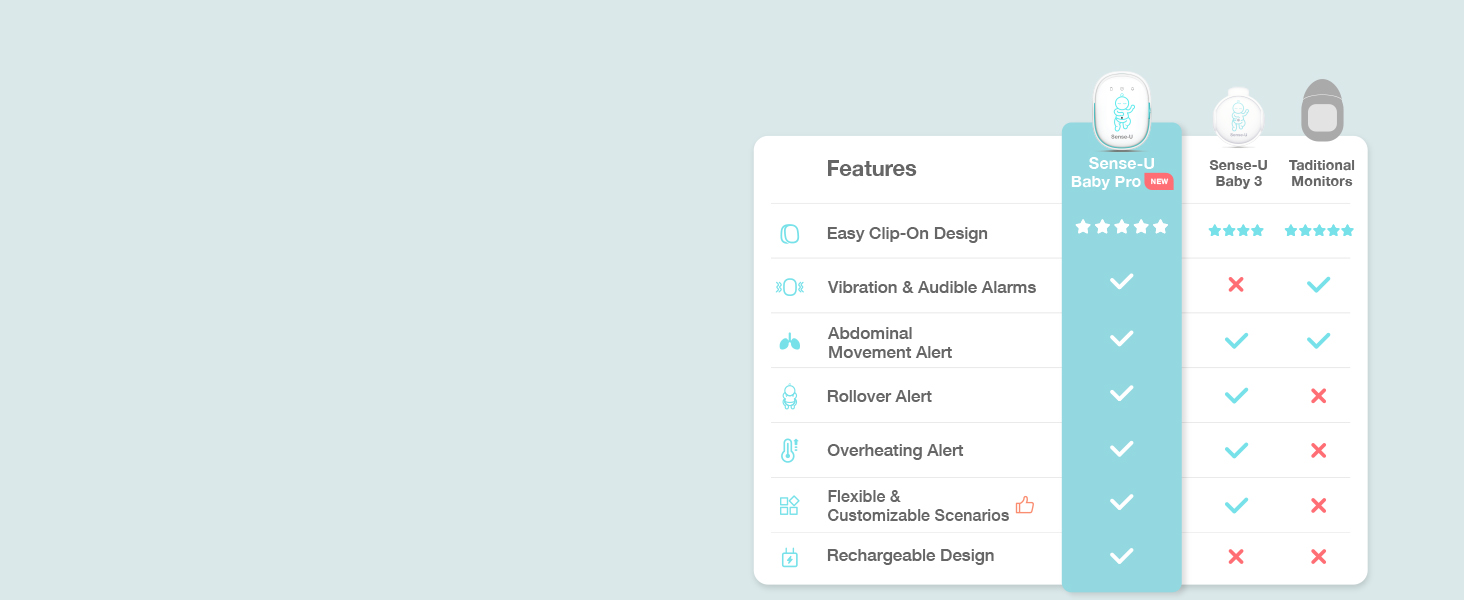The width and height of the screenshot is (1464, 600).
Task: Click the Baby 3 checkmark for Rollover Alert
Action: (1236, 396)
